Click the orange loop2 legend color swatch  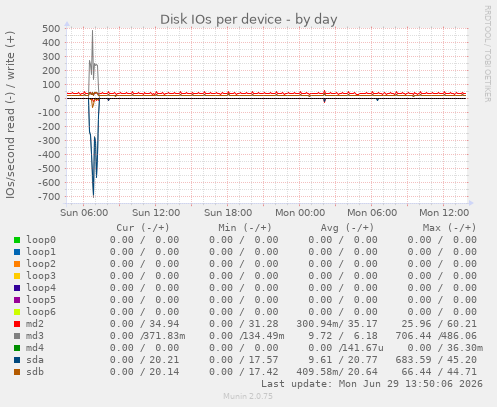point(17,264)
